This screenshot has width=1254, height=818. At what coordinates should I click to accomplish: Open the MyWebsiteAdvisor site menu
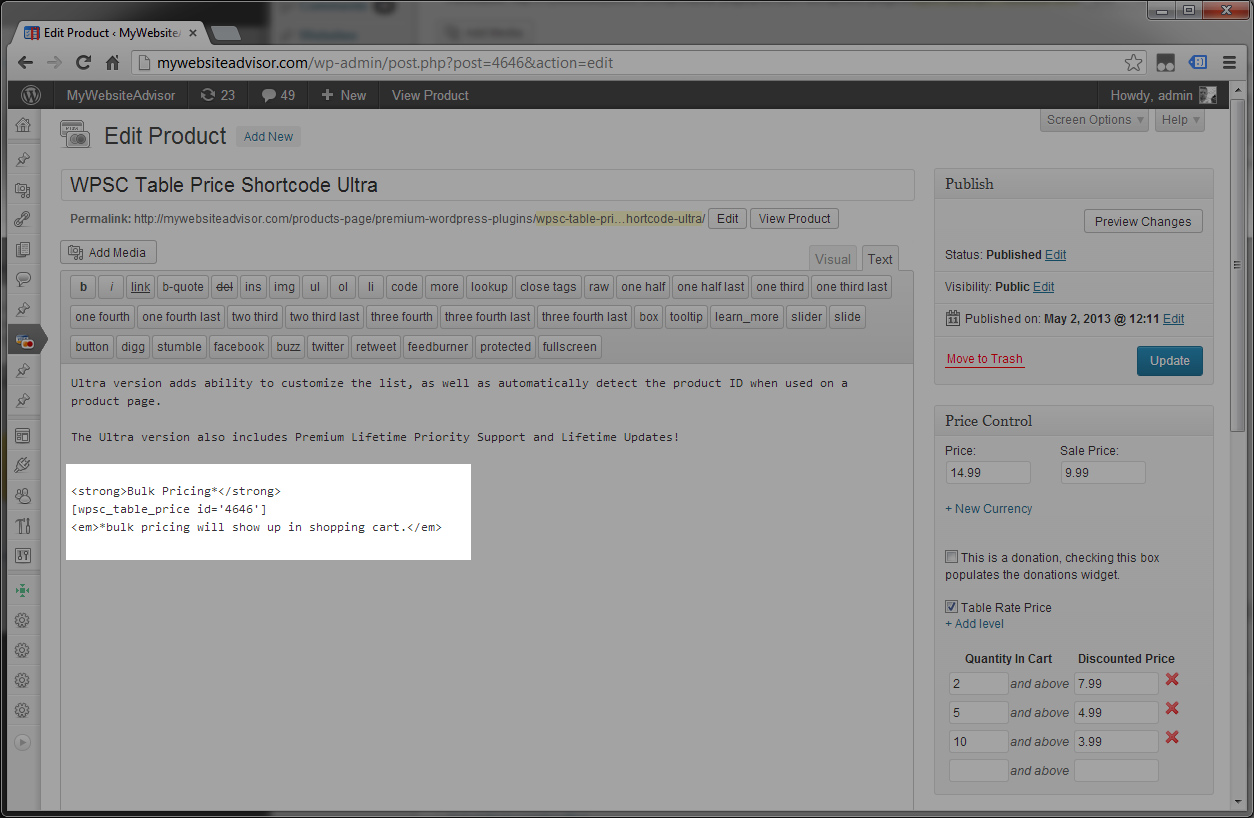(121, 95)
